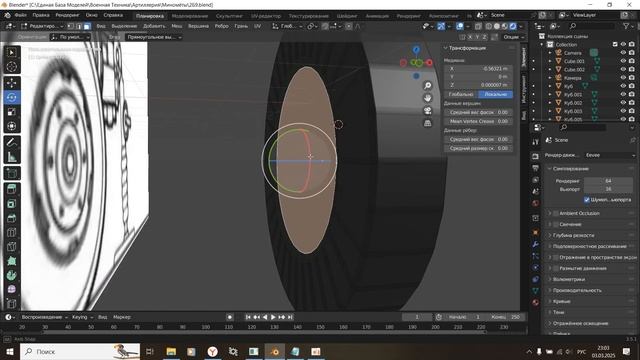Open the Tool properties tab icon
The height and width of the screenshot is (360, 640).
pyautogui.click(x=536, y=142)
